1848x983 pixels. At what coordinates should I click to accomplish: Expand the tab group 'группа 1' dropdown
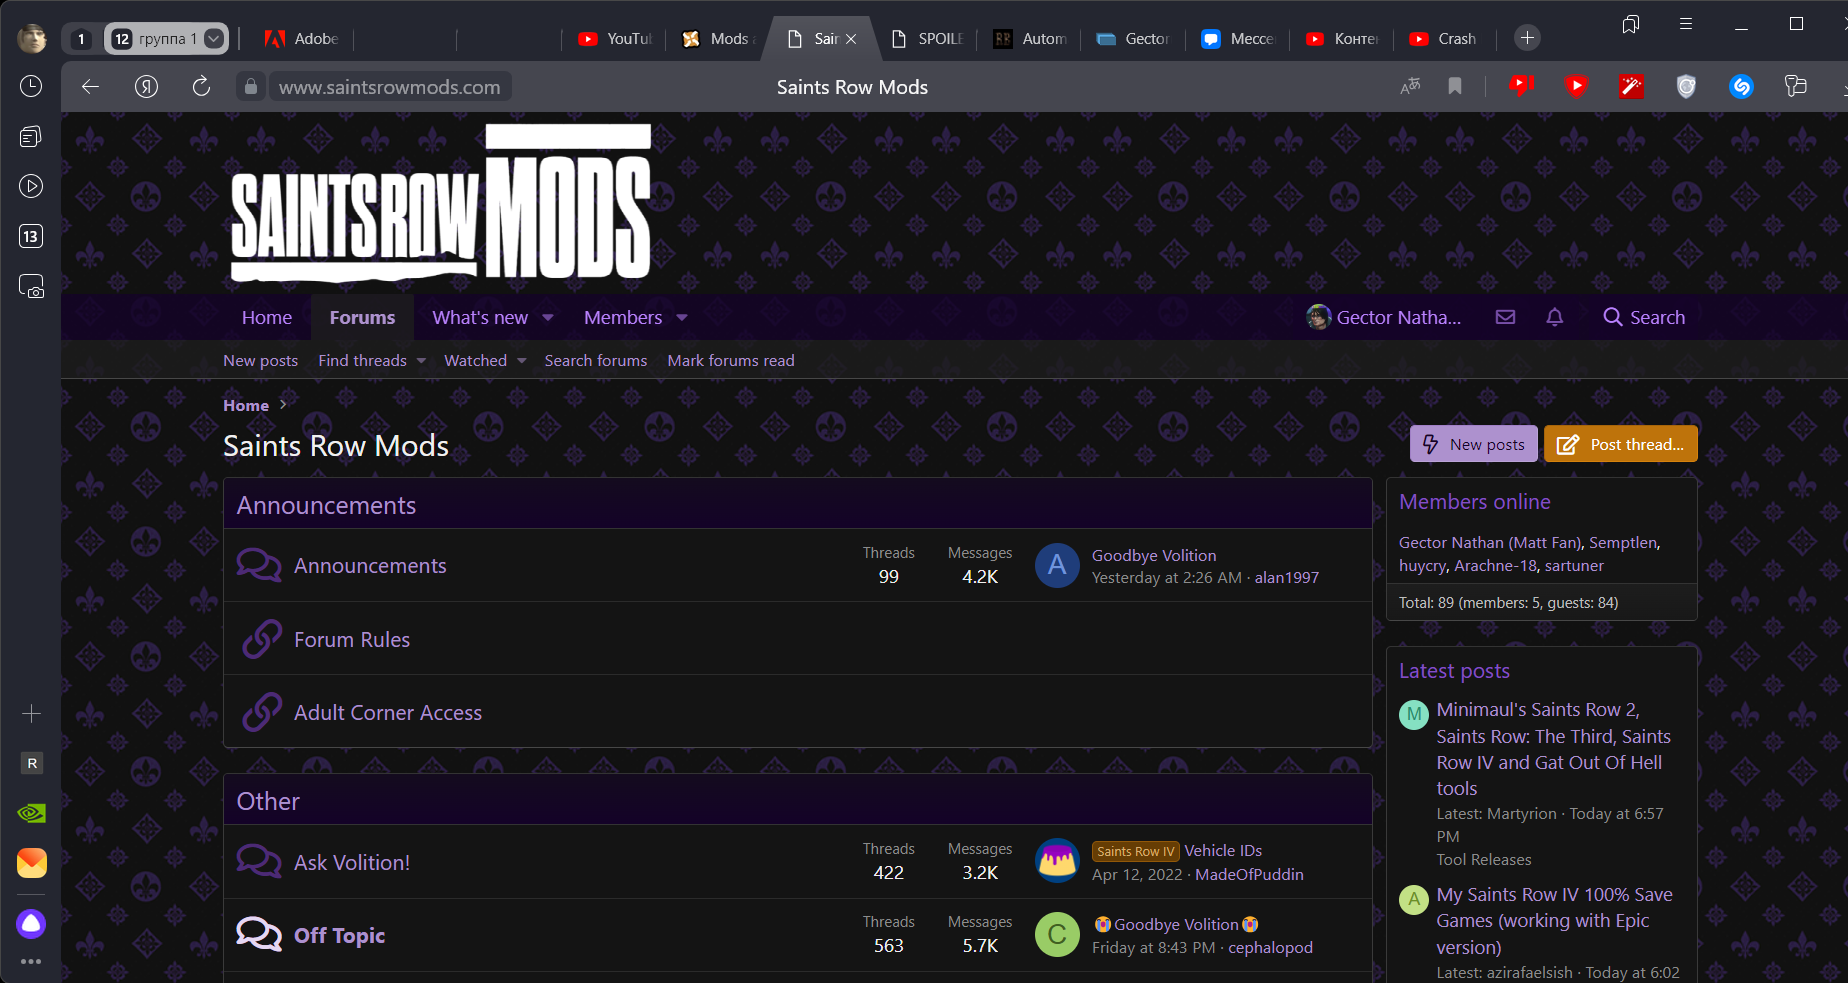tap(213, 39)
